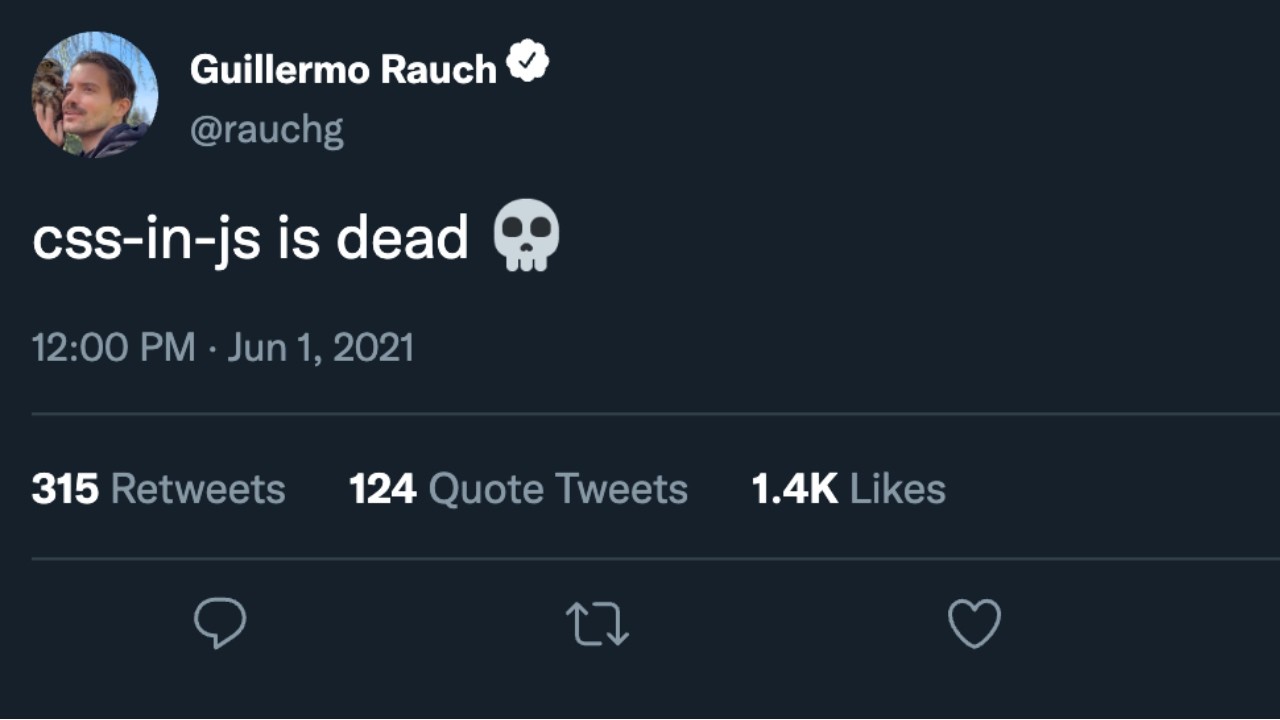Screen dimensions: 1280x720
Task: Click the skull emoji in the tweet
Action: pyautogui.click(x=527, y=236)
